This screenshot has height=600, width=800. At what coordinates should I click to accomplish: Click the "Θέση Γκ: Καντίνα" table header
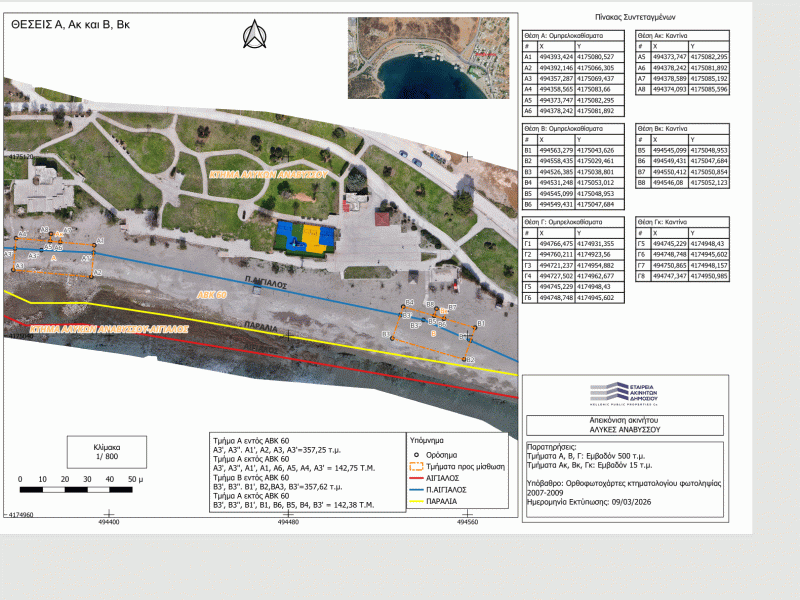pyautogui.click(x=682, y=222)
